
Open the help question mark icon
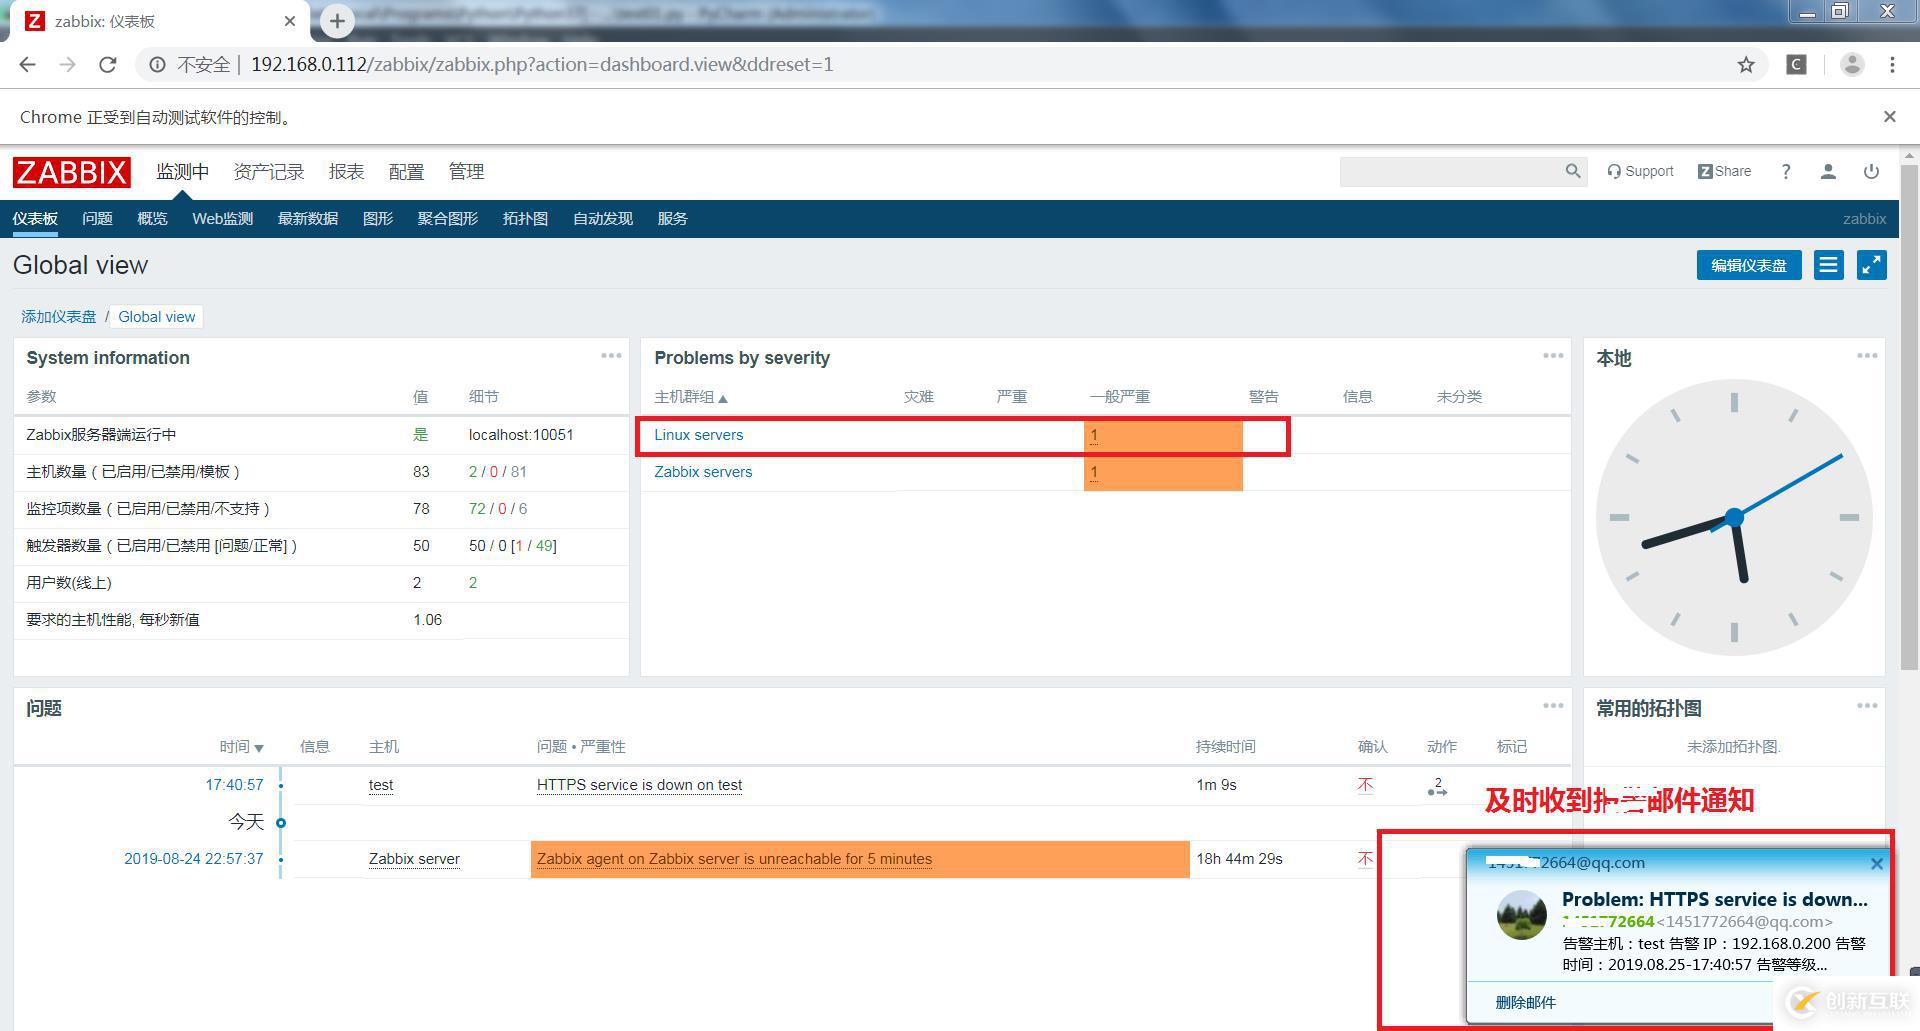click(1786, 172)
